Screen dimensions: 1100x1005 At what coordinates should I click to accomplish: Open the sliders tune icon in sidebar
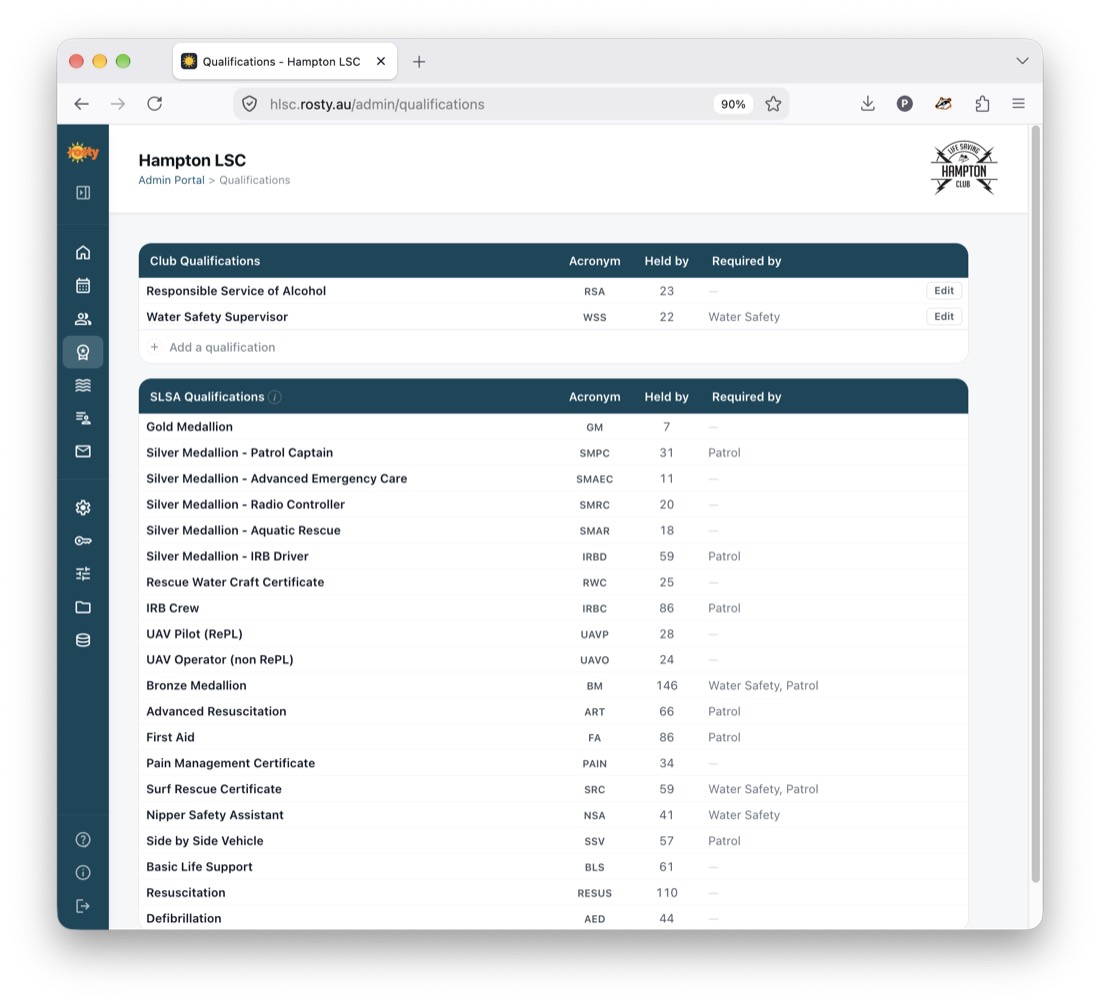click(x=83, y=574)
